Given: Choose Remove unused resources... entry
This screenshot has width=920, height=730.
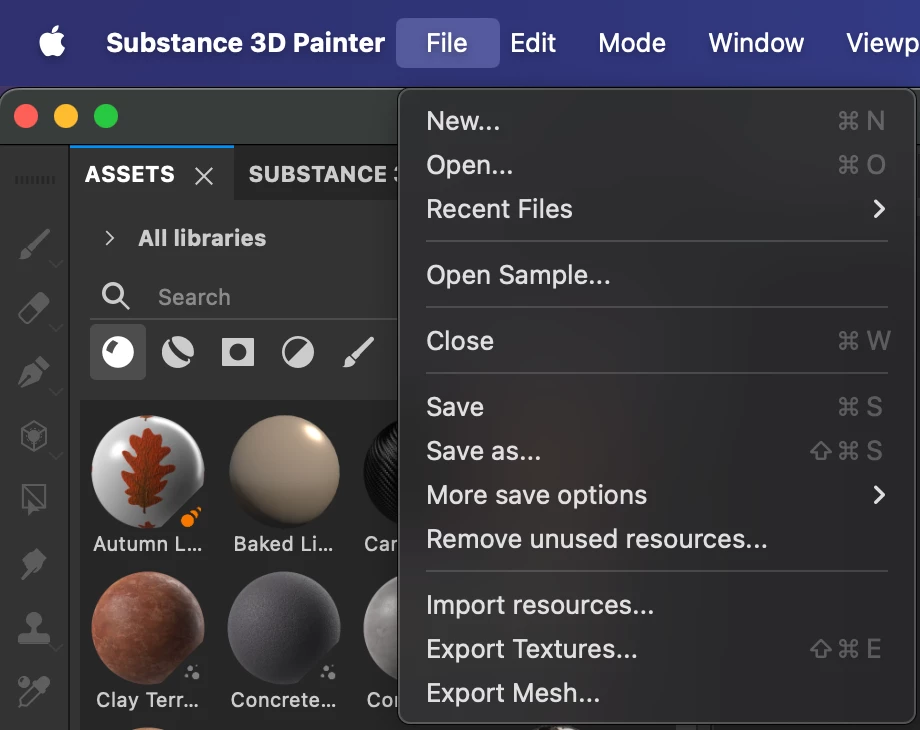Looking at the screenshot, I should point(657,539).
